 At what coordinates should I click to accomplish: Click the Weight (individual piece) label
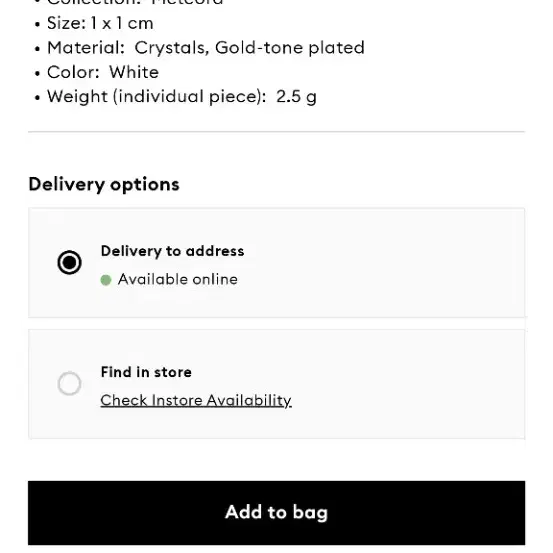(x=157, y=97)
